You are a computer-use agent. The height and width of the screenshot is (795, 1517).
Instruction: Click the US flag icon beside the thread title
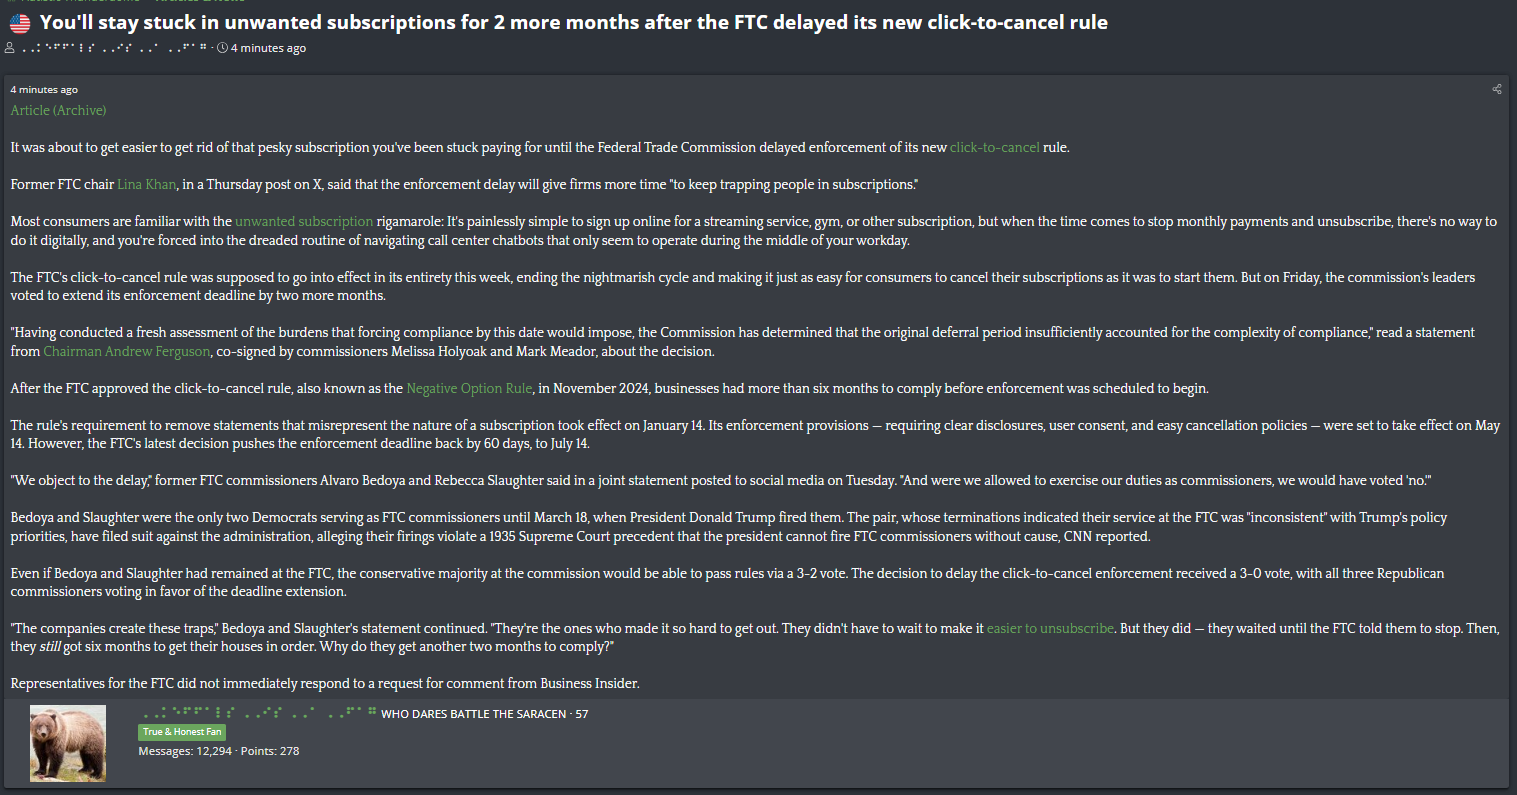[x=20, y=23]
